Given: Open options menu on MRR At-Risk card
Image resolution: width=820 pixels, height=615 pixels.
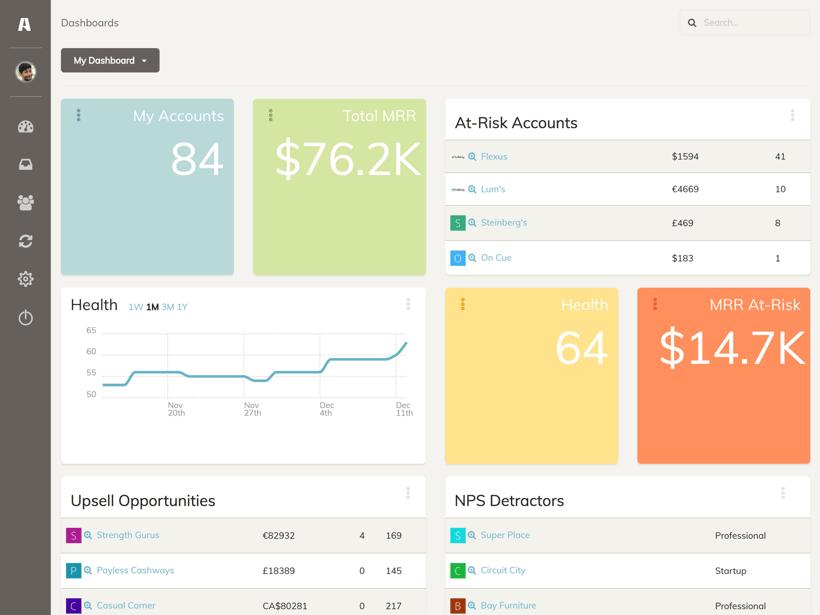Looking at the screenshot, I should pos(655,305).
